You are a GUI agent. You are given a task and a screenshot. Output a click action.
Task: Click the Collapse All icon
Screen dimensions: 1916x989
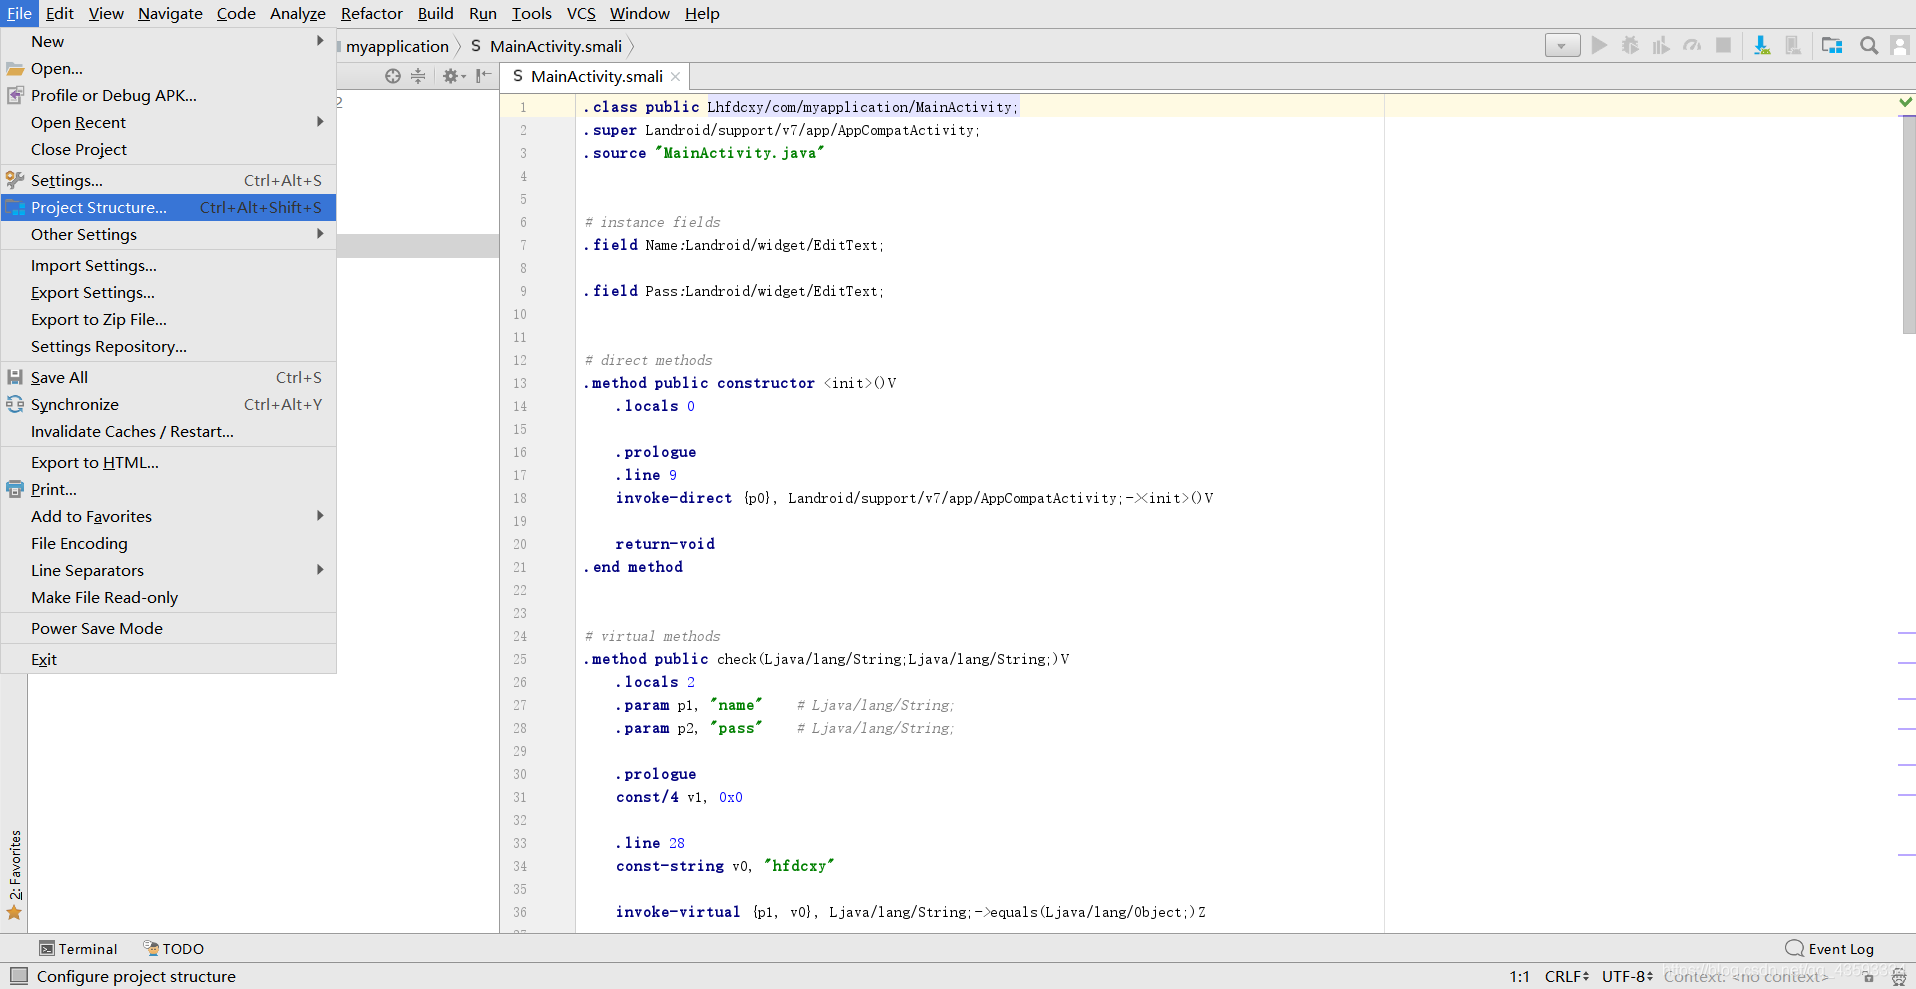418,76
